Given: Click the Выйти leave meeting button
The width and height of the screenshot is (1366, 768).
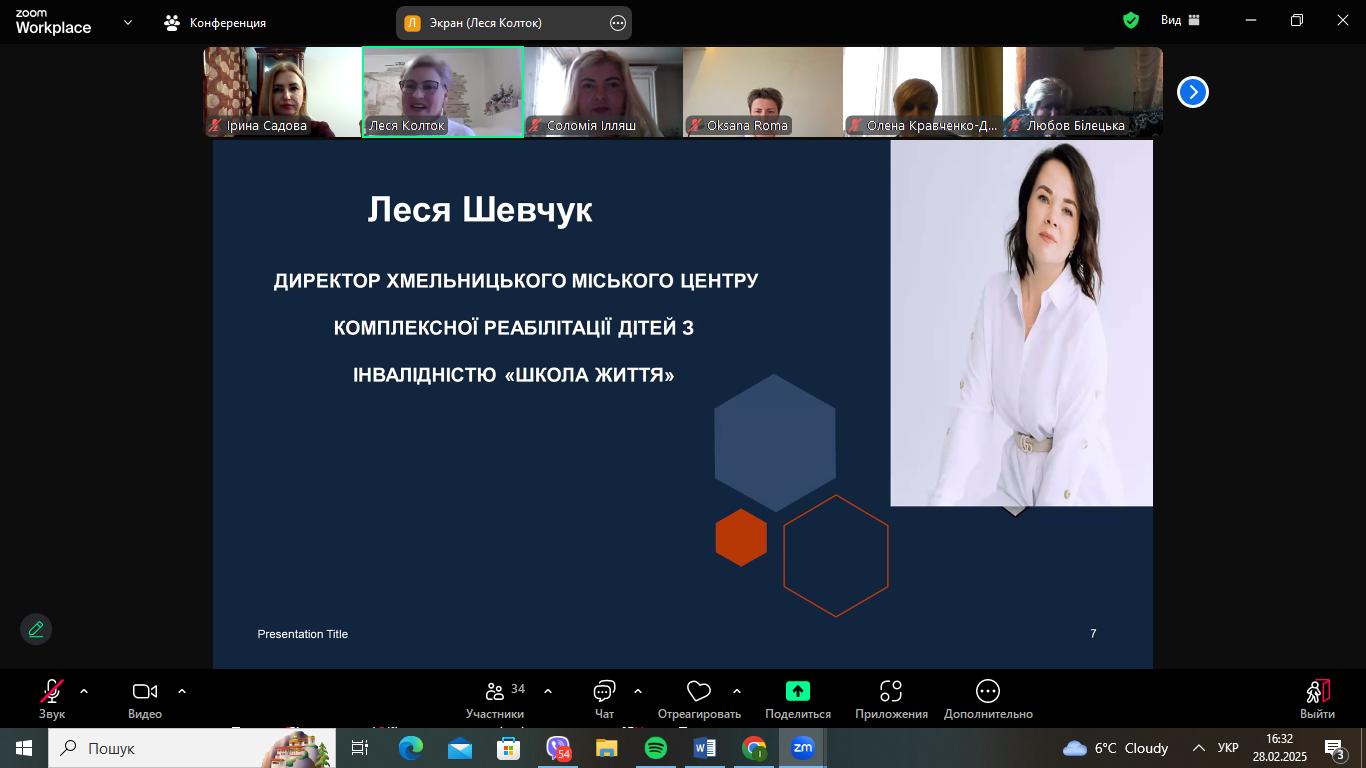Looking at the screenshot, I should click(1317, 698).
